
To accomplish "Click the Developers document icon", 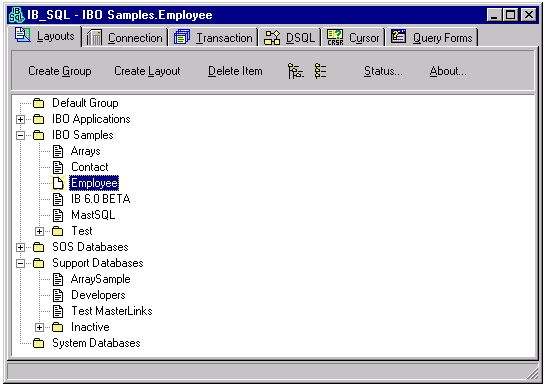I will [x=58, y=295].
